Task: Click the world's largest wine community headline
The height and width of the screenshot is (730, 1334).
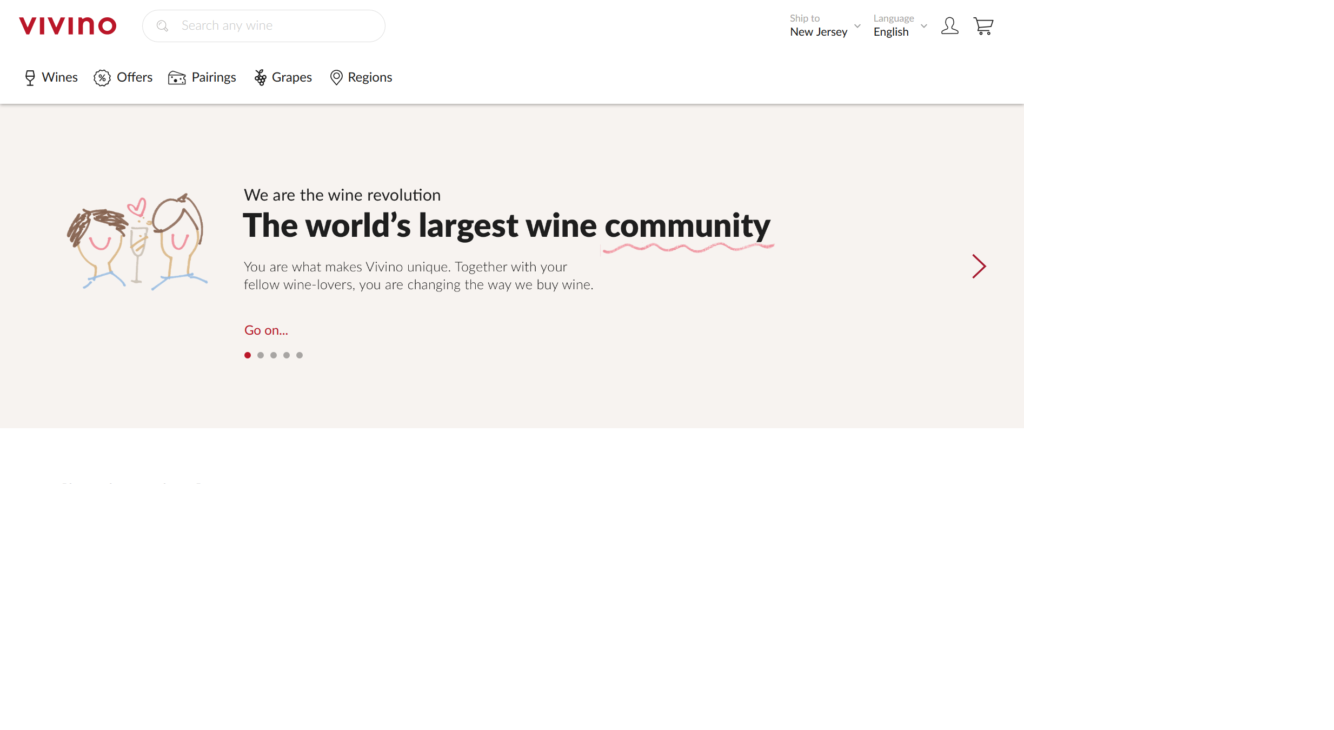Action: [507, 226]
